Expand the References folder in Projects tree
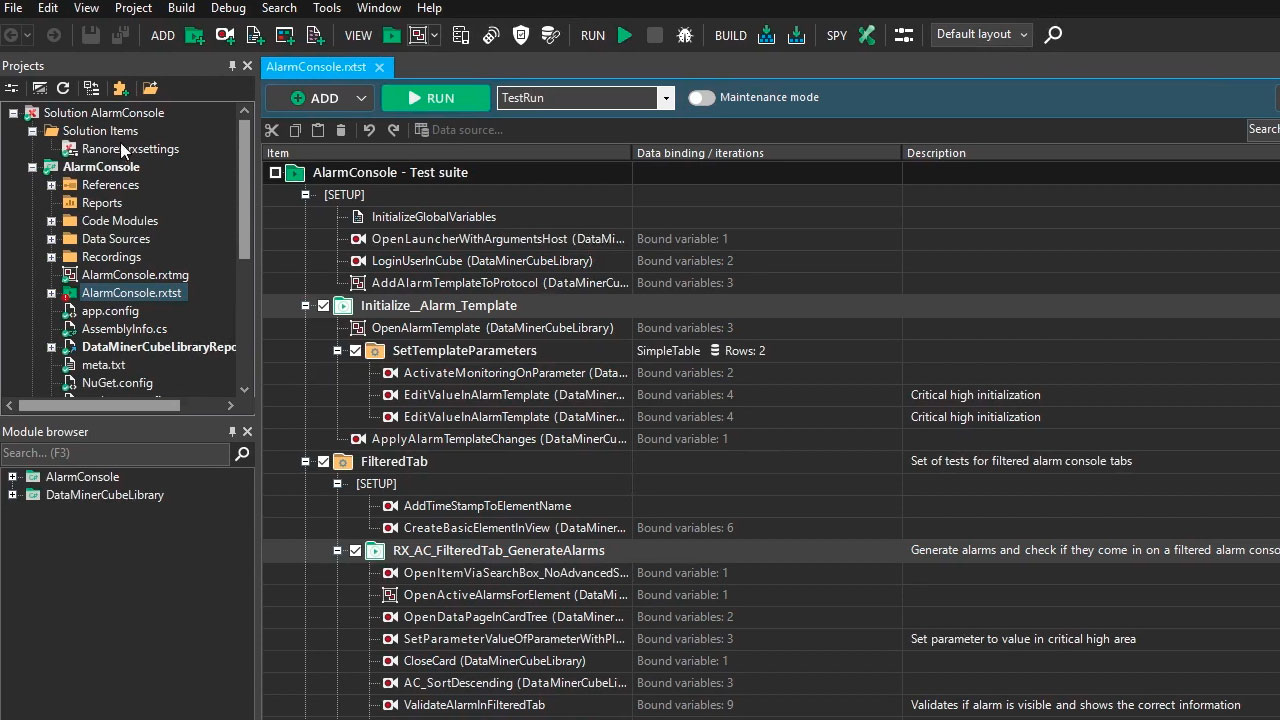This screenshot has width=1280, height=720. pos(51,185)
